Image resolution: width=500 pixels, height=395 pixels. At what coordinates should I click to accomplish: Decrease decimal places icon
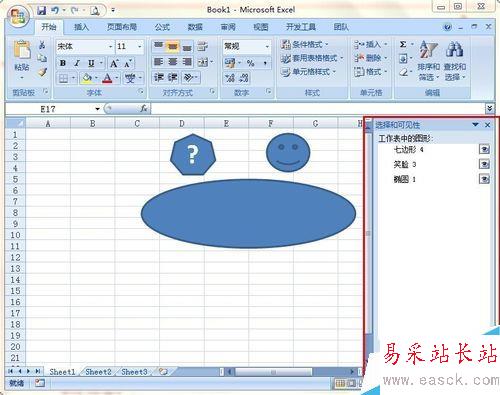pyautogui.click(x=244, y=78)
